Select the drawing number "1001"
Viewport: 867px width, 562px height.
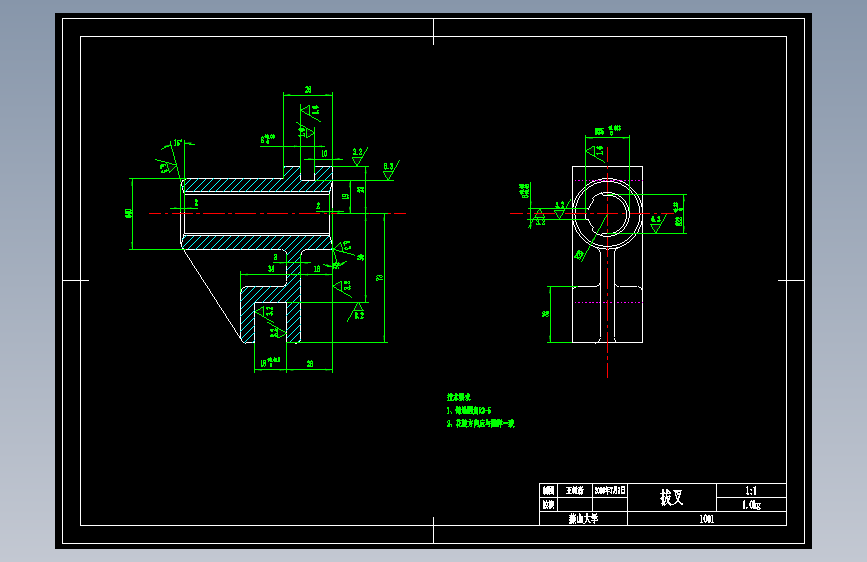(x=707, y=519)
